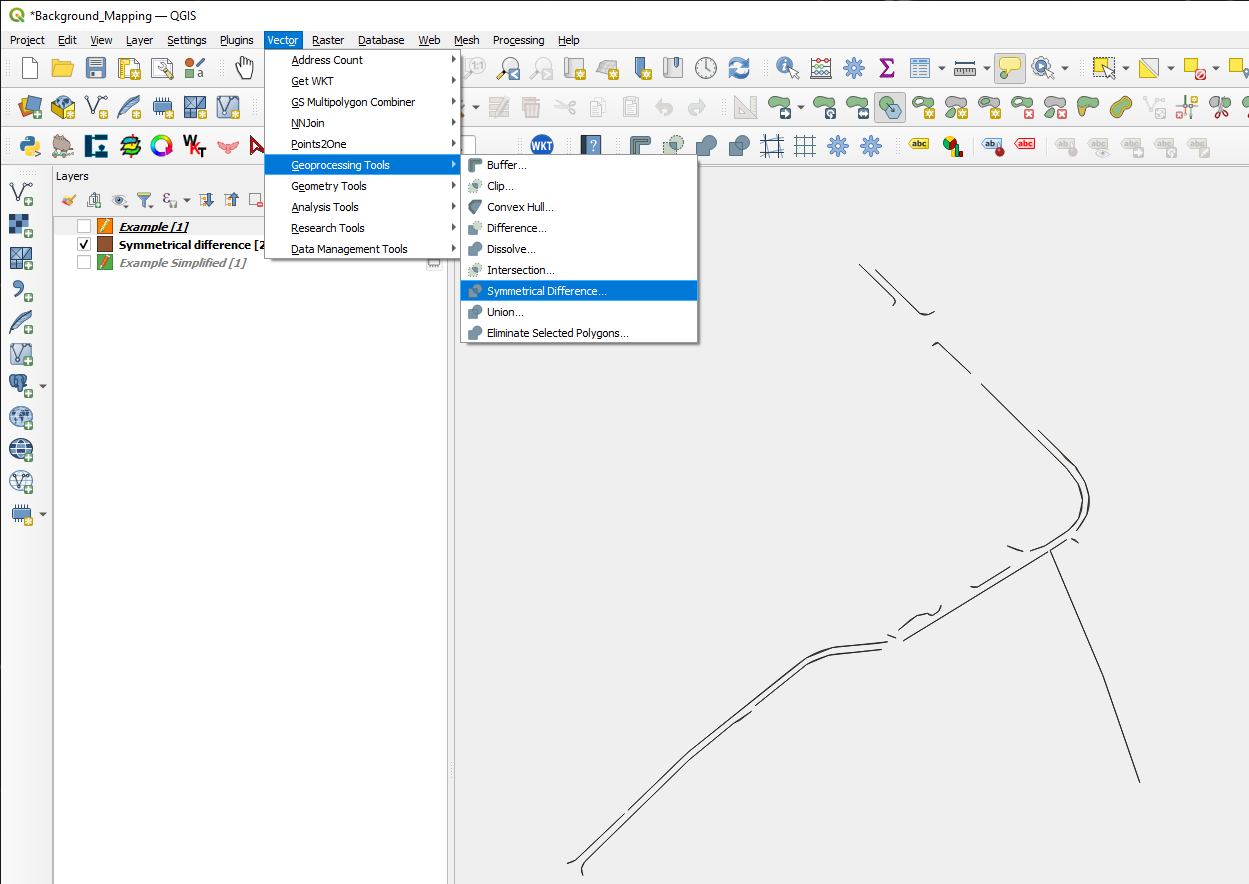
Task: Select the Symmetrical difference layer color swatch
Action: point(105,244)
